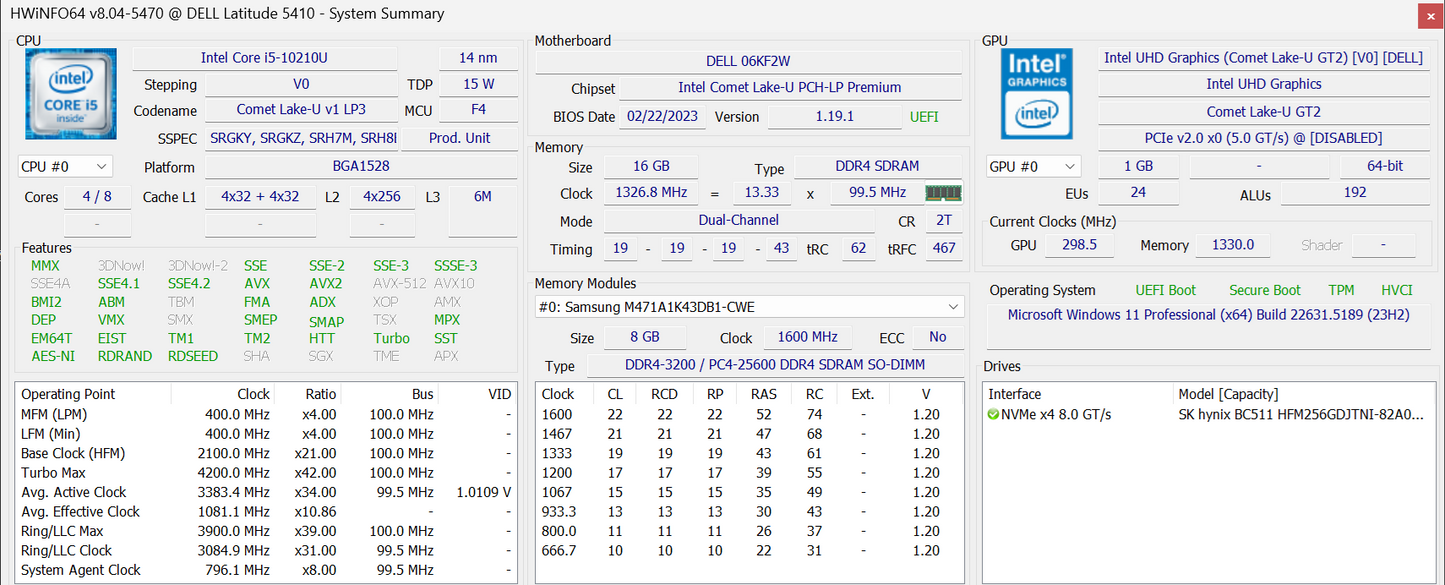Click the DDR4 SDRAM memory type
The height and width of the screenshot is (585, 1445).
[x=877, y=166]
